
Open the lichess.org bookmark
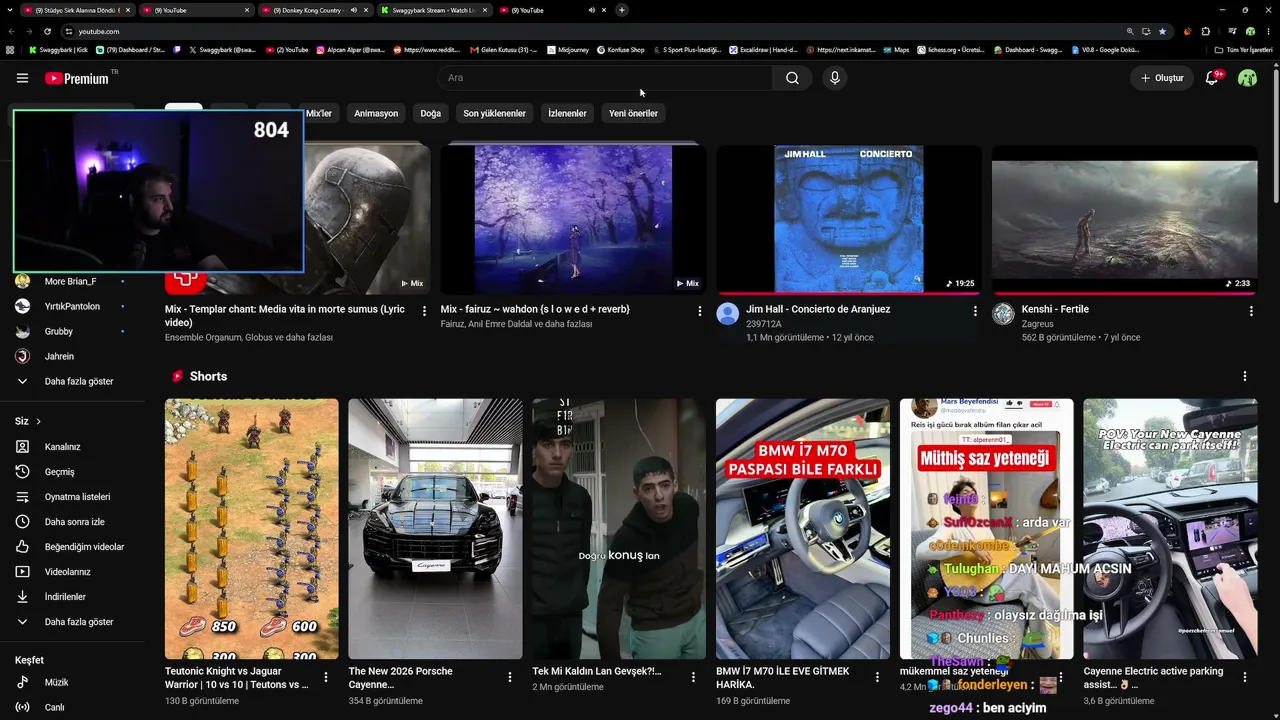(950, 49)
